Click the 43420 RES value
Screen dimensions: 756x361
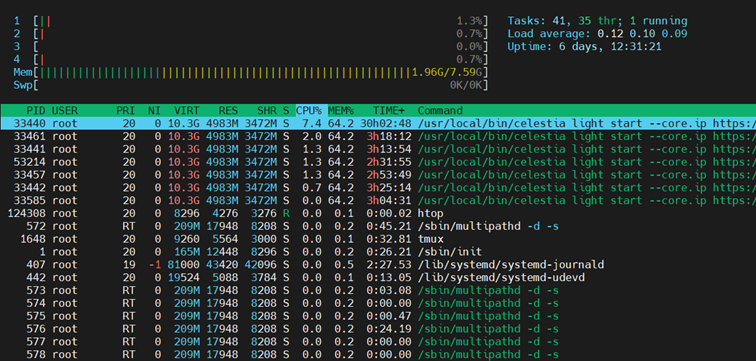coord(222,265)
